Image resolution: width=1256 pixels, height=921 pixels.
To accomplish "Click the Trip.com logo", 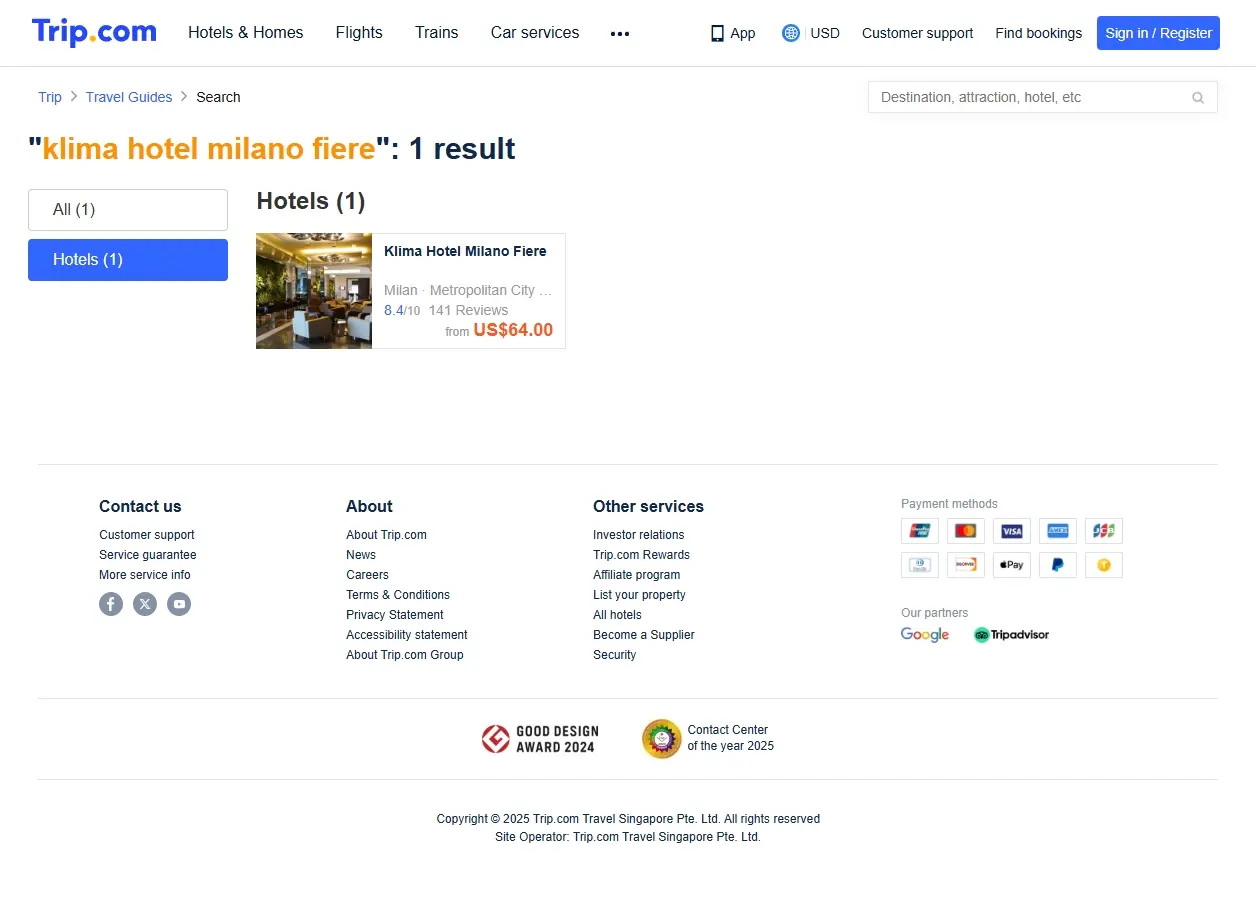I will pyautogui.click(x=94, y=32).
